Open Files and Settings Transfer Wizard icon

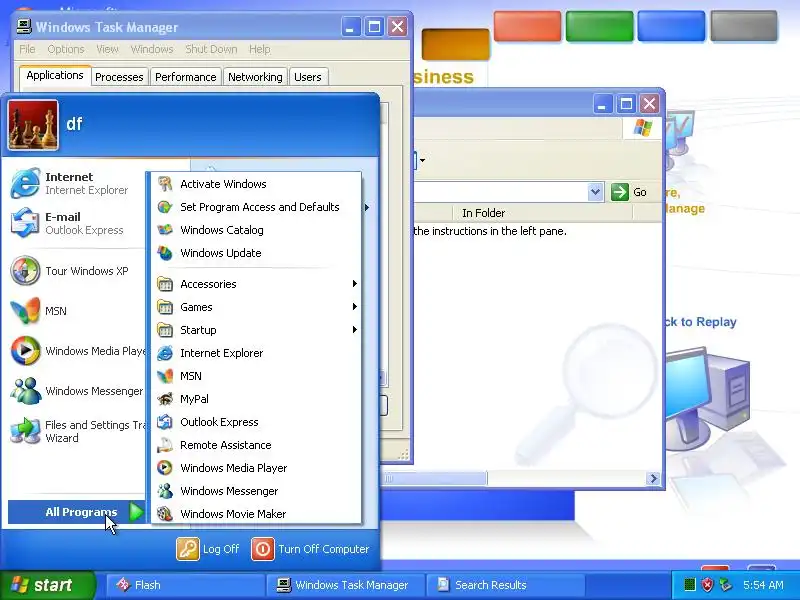pyautogui.click(x=26, y=431)
